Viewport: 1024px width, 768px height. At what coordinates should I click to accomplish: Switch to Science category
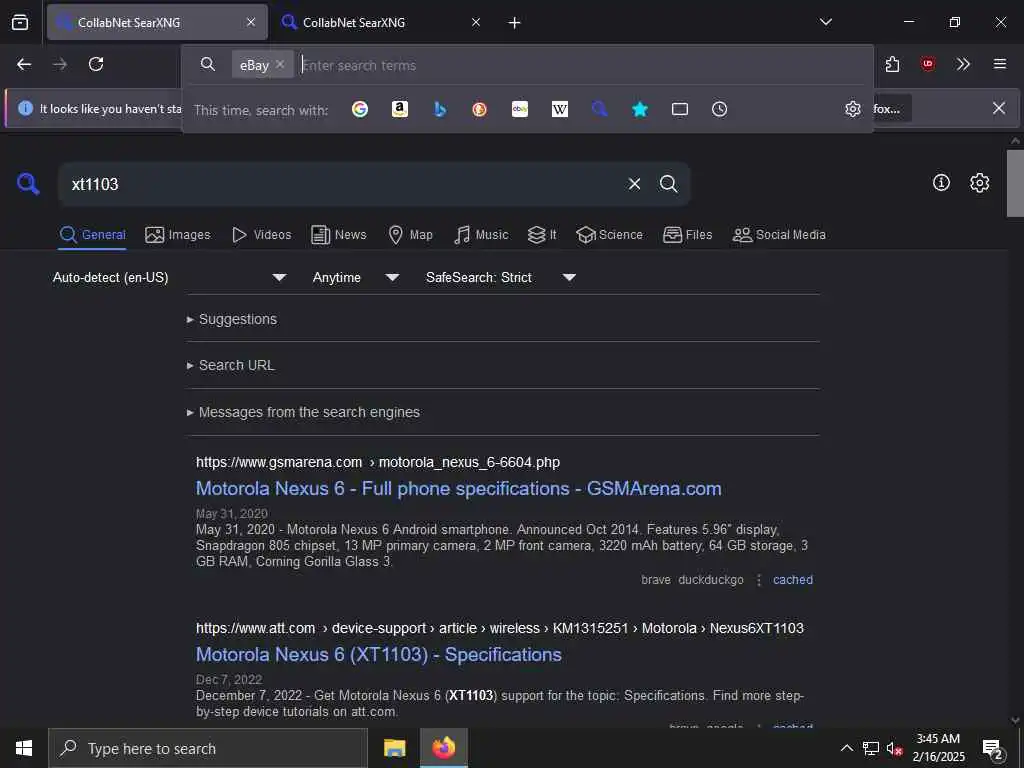(609, 234)
